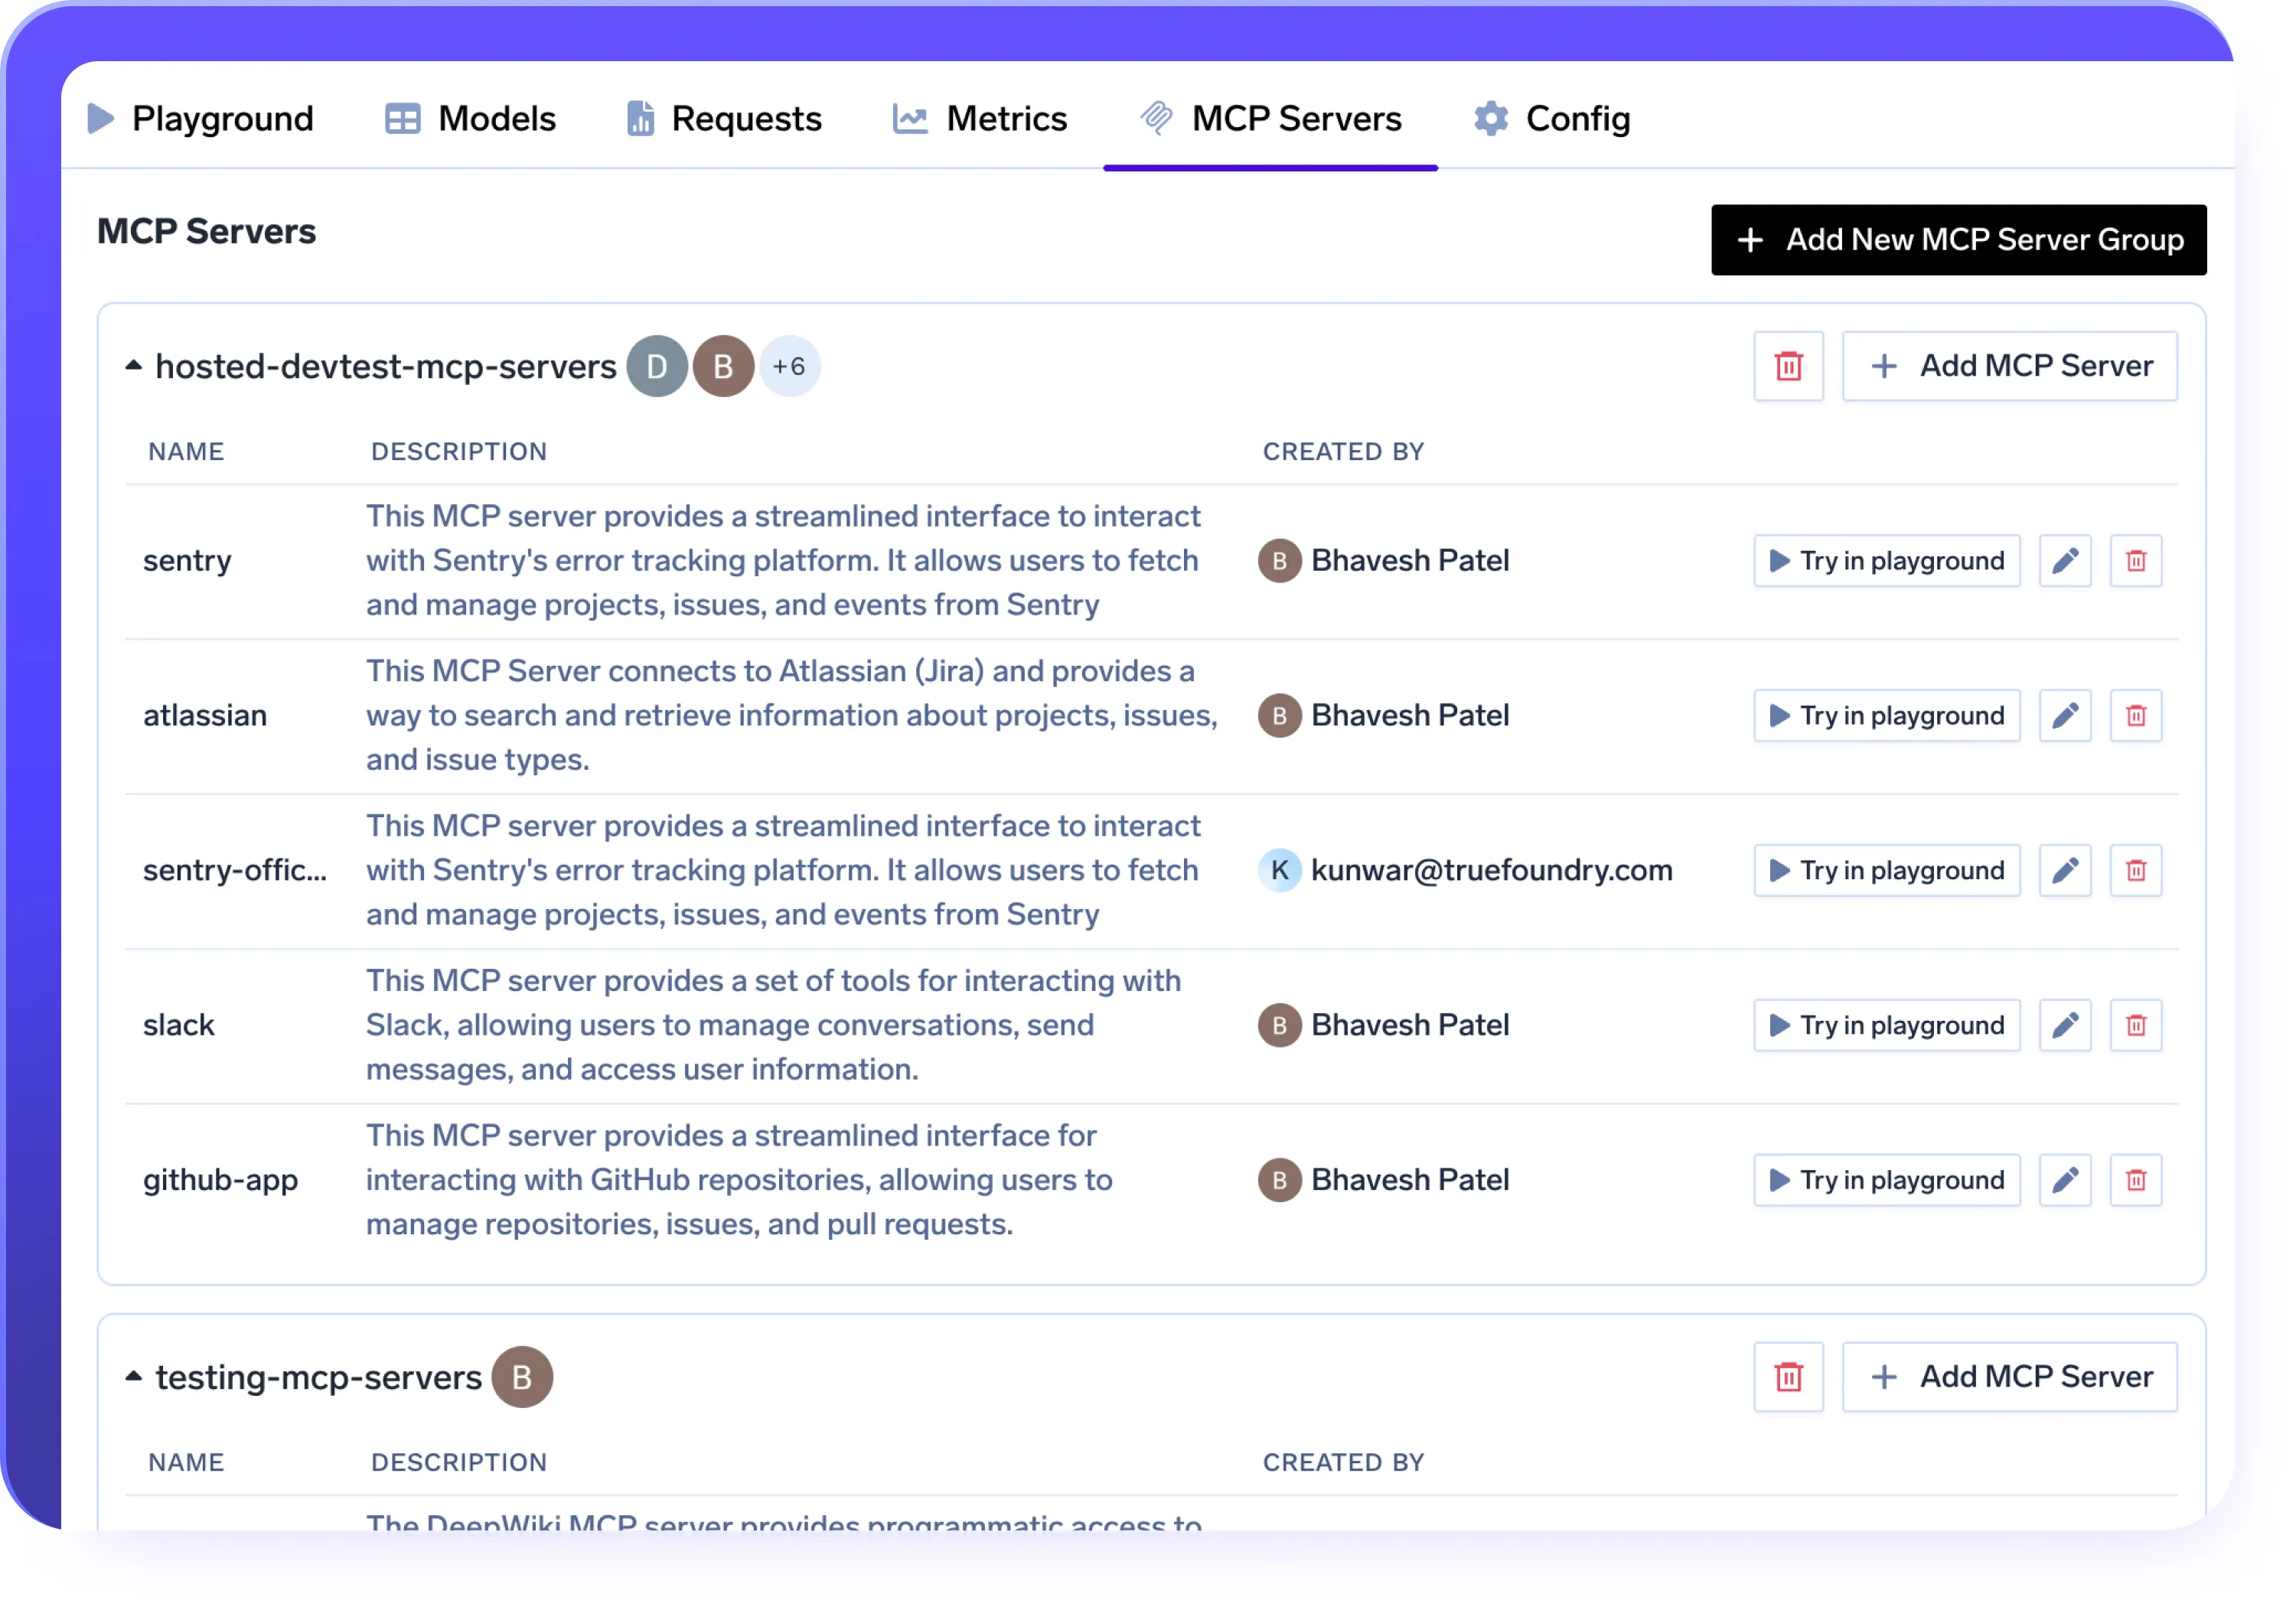Viewport: 2296px width, 1607px height.
Task: Delete the slack MCP server
Action: pos(2136,1025)
